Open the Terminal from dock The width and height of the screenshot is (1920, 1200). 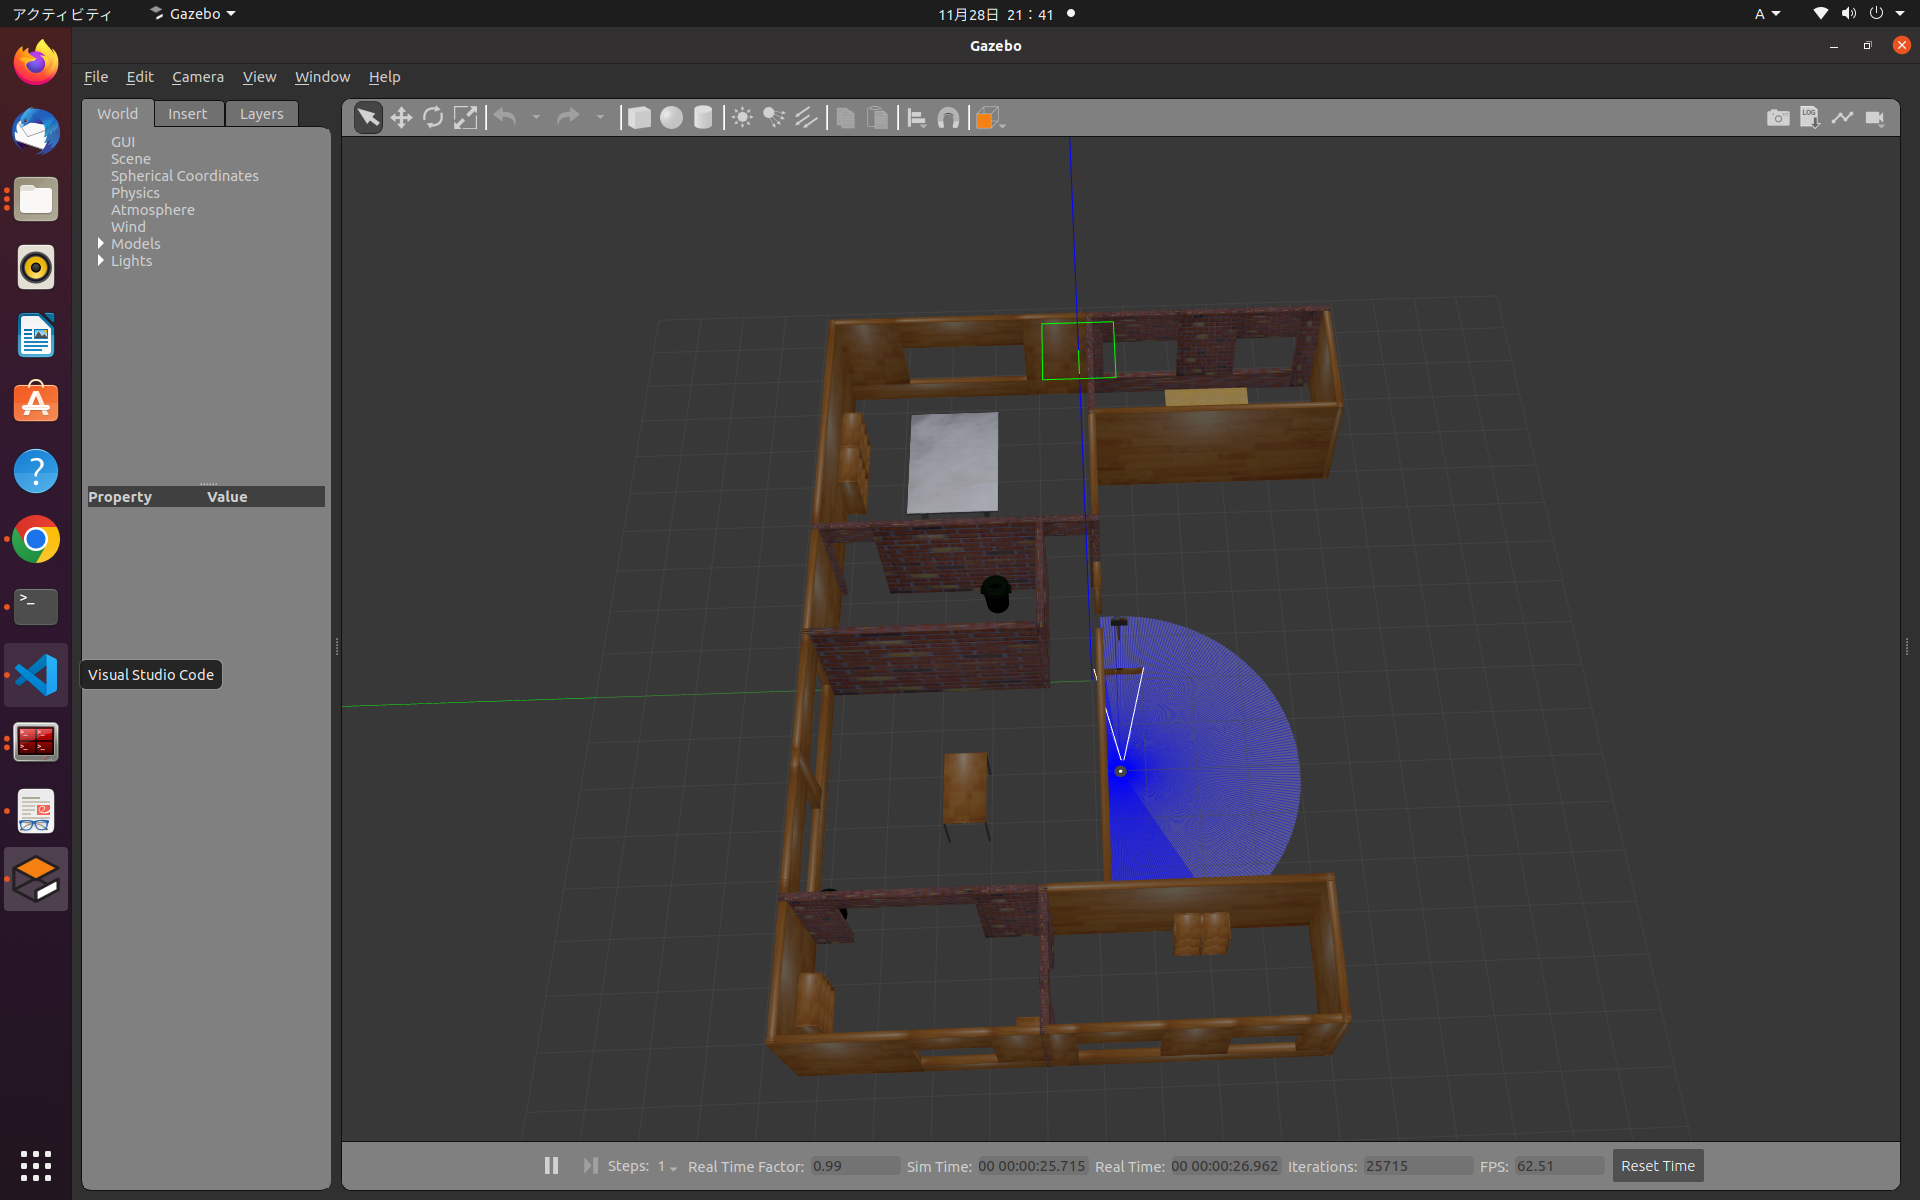tap(36, 607)
